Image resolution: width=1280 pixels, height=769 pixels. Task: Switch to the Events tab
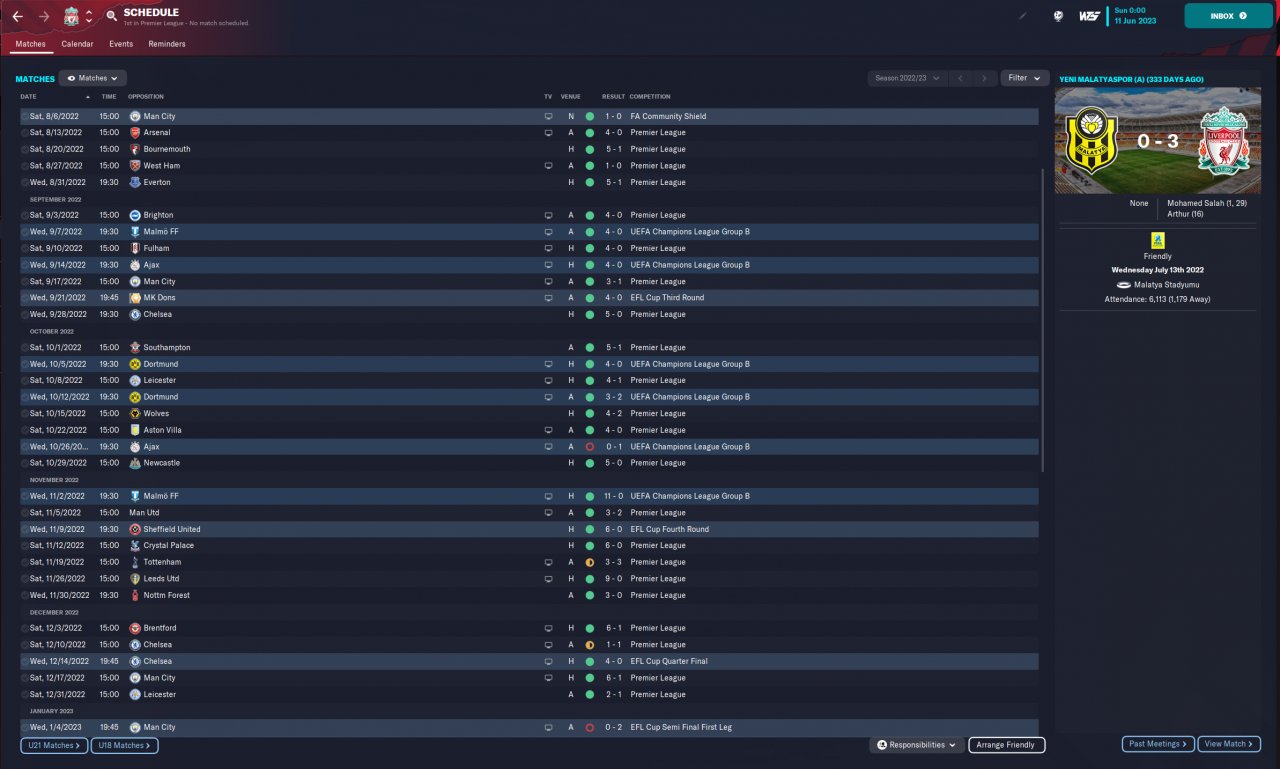click(x=121, y=44)
